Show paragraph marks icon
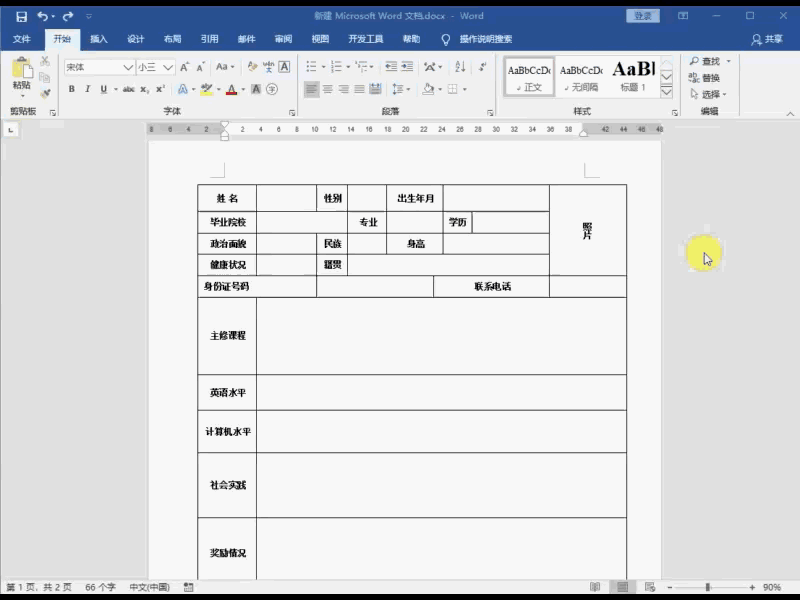Screen dimensions: 800x600 (482, 66)
